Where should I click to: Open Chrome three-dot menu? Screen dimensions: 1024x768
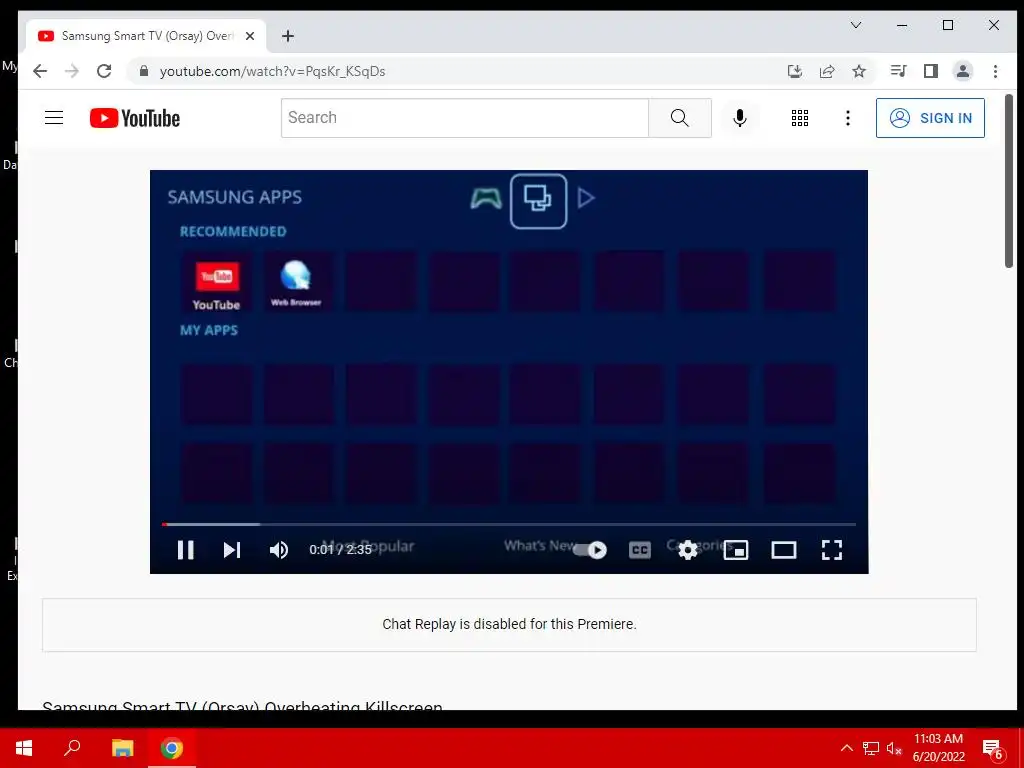pyautogui.click(x=995, y=71)
